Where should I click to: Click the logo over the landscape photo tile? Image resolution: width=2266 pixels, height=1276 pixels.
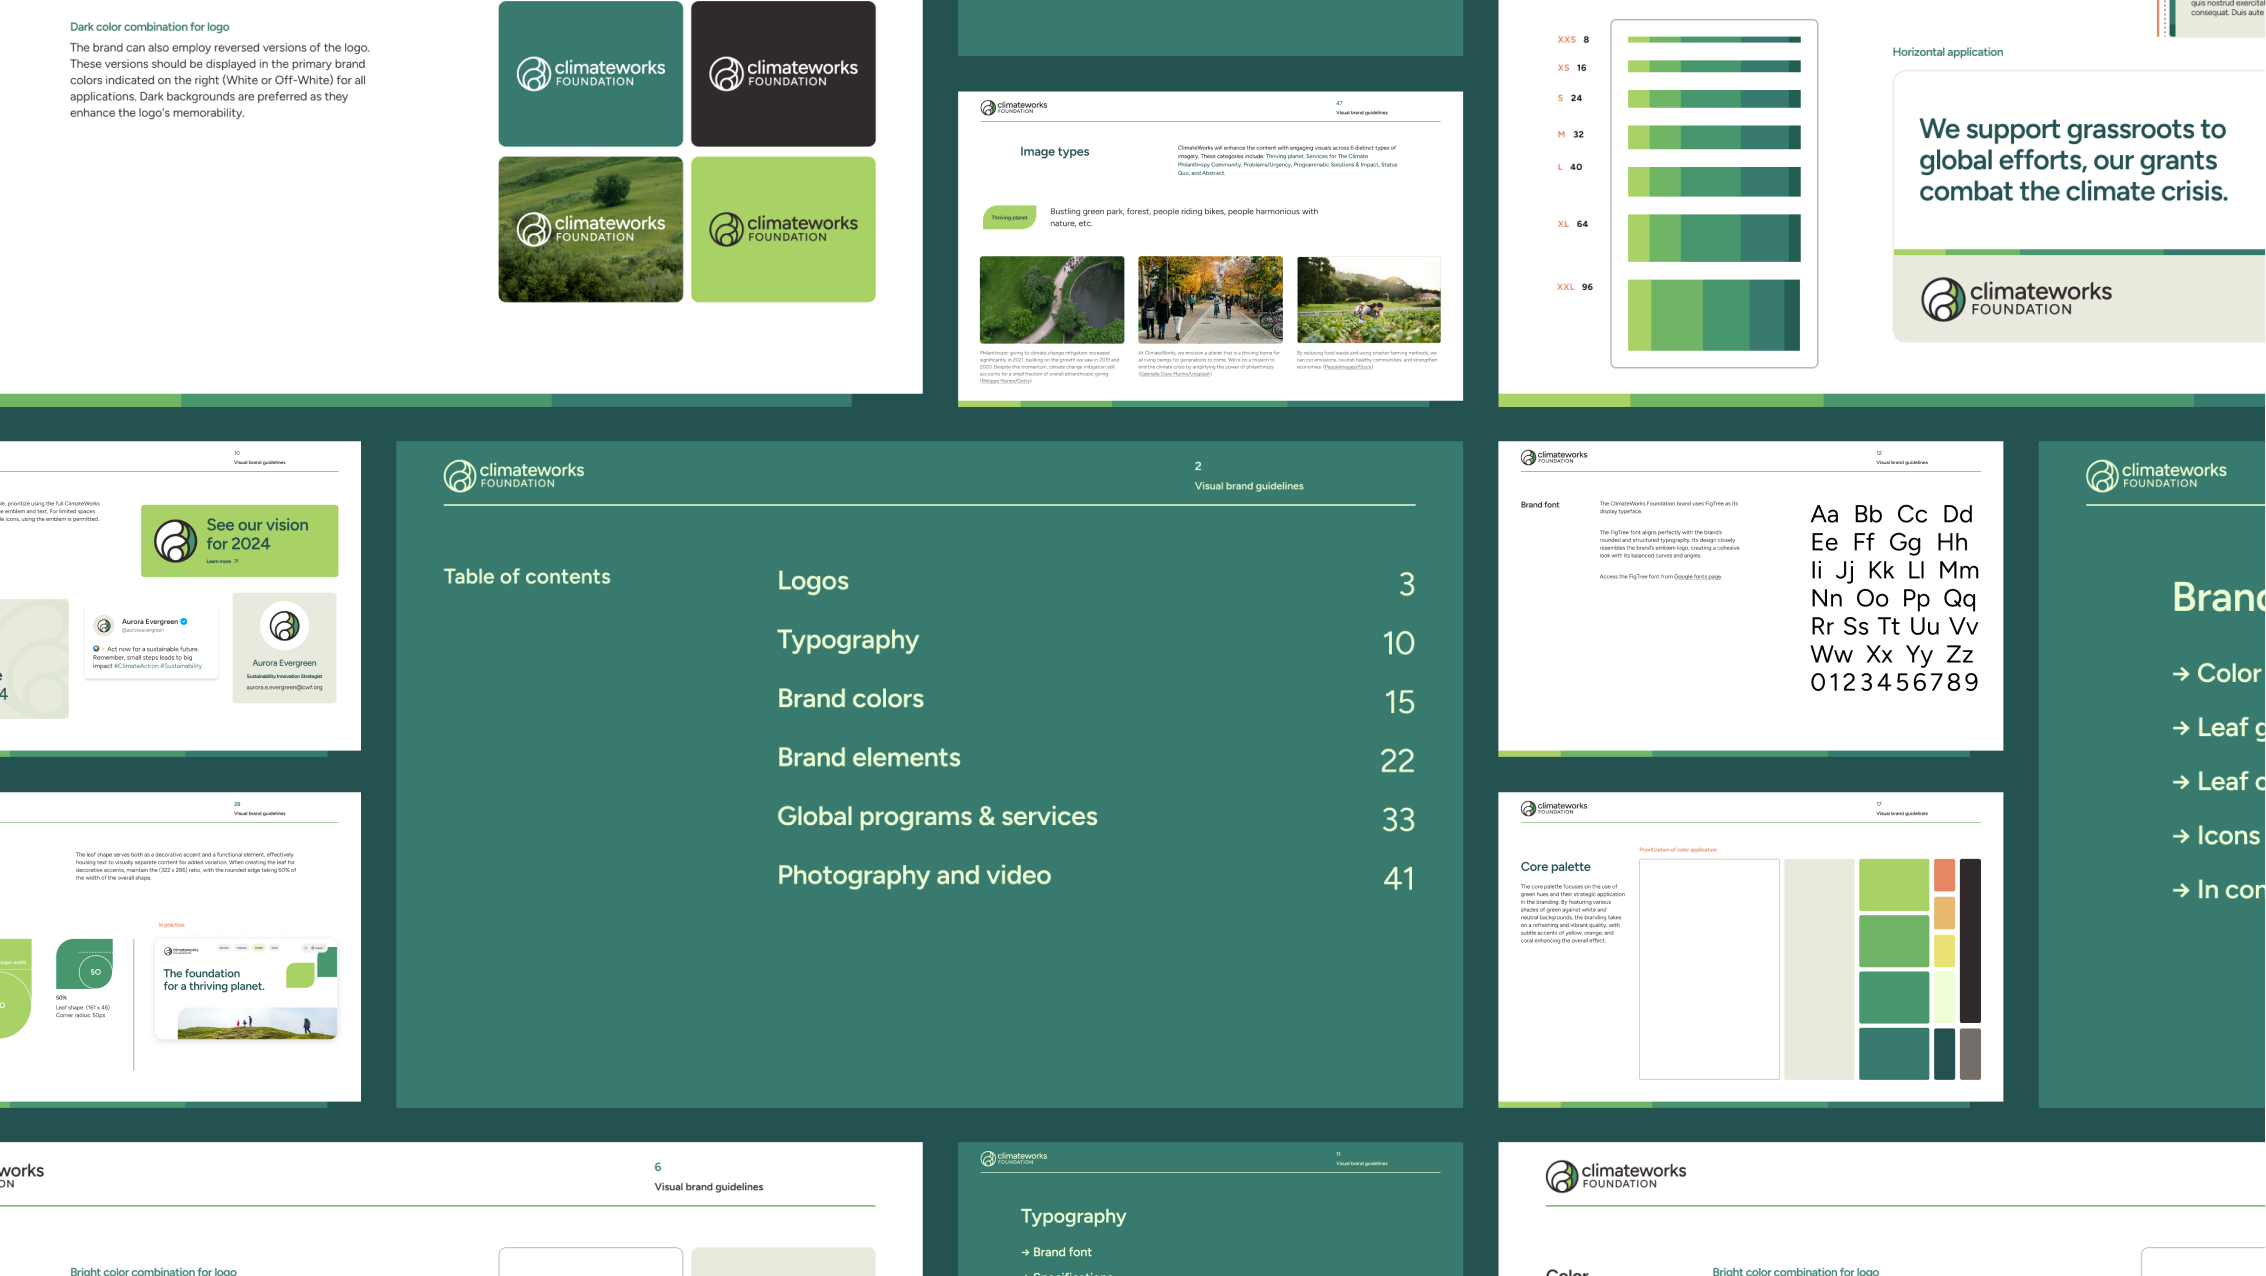590,229
